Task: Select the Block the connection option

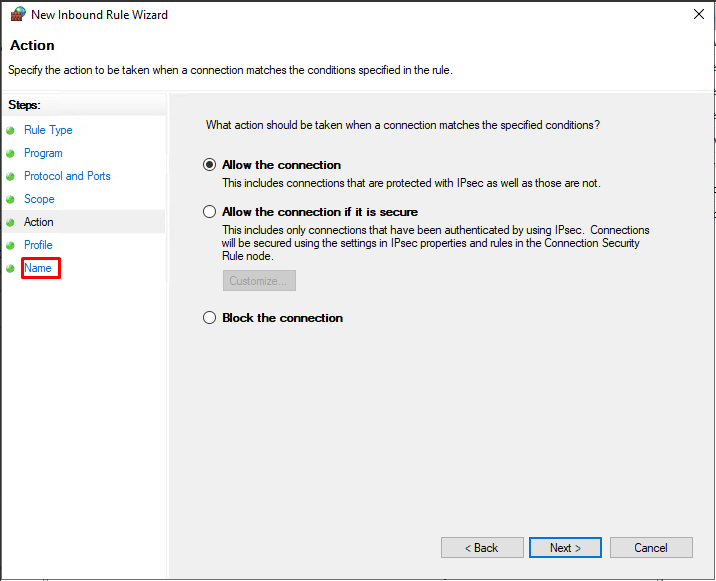Action: click(209, 318)
